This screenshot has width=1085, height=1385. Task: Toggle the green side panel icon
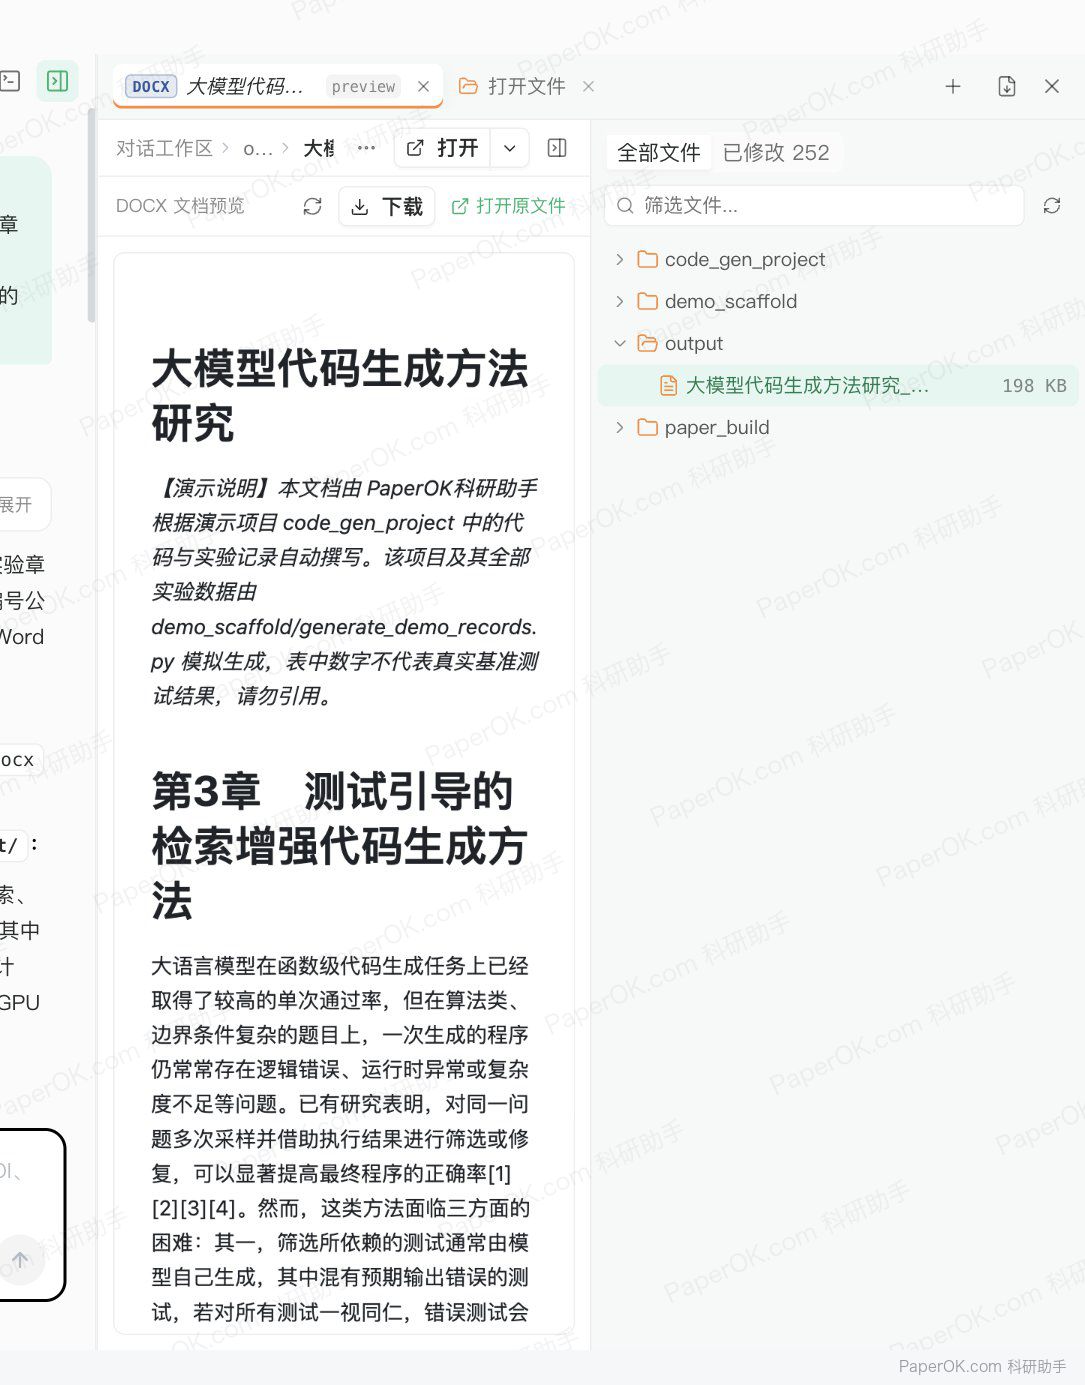[58, 81]
